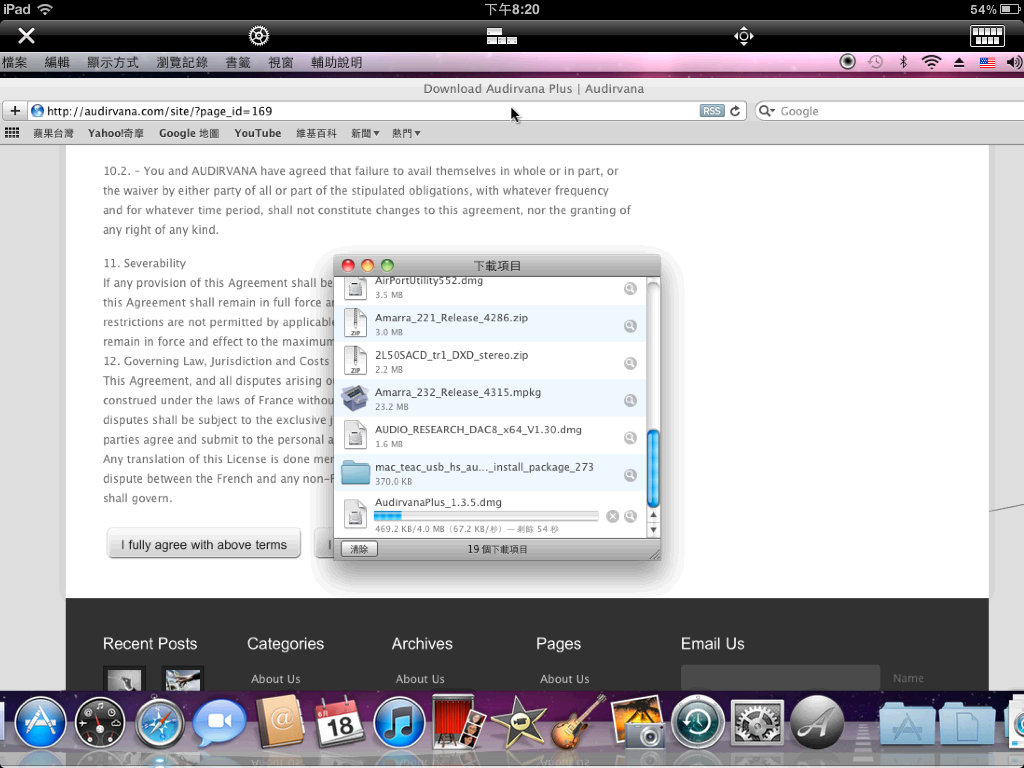Click the volume icon in the menu bar
The height and width of the screenshot is (768, 1024).
(x=1014, y=62)
